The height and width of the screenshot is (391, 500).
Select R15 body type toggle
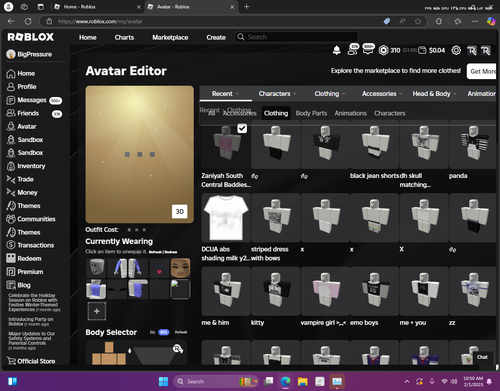(164, 332)
